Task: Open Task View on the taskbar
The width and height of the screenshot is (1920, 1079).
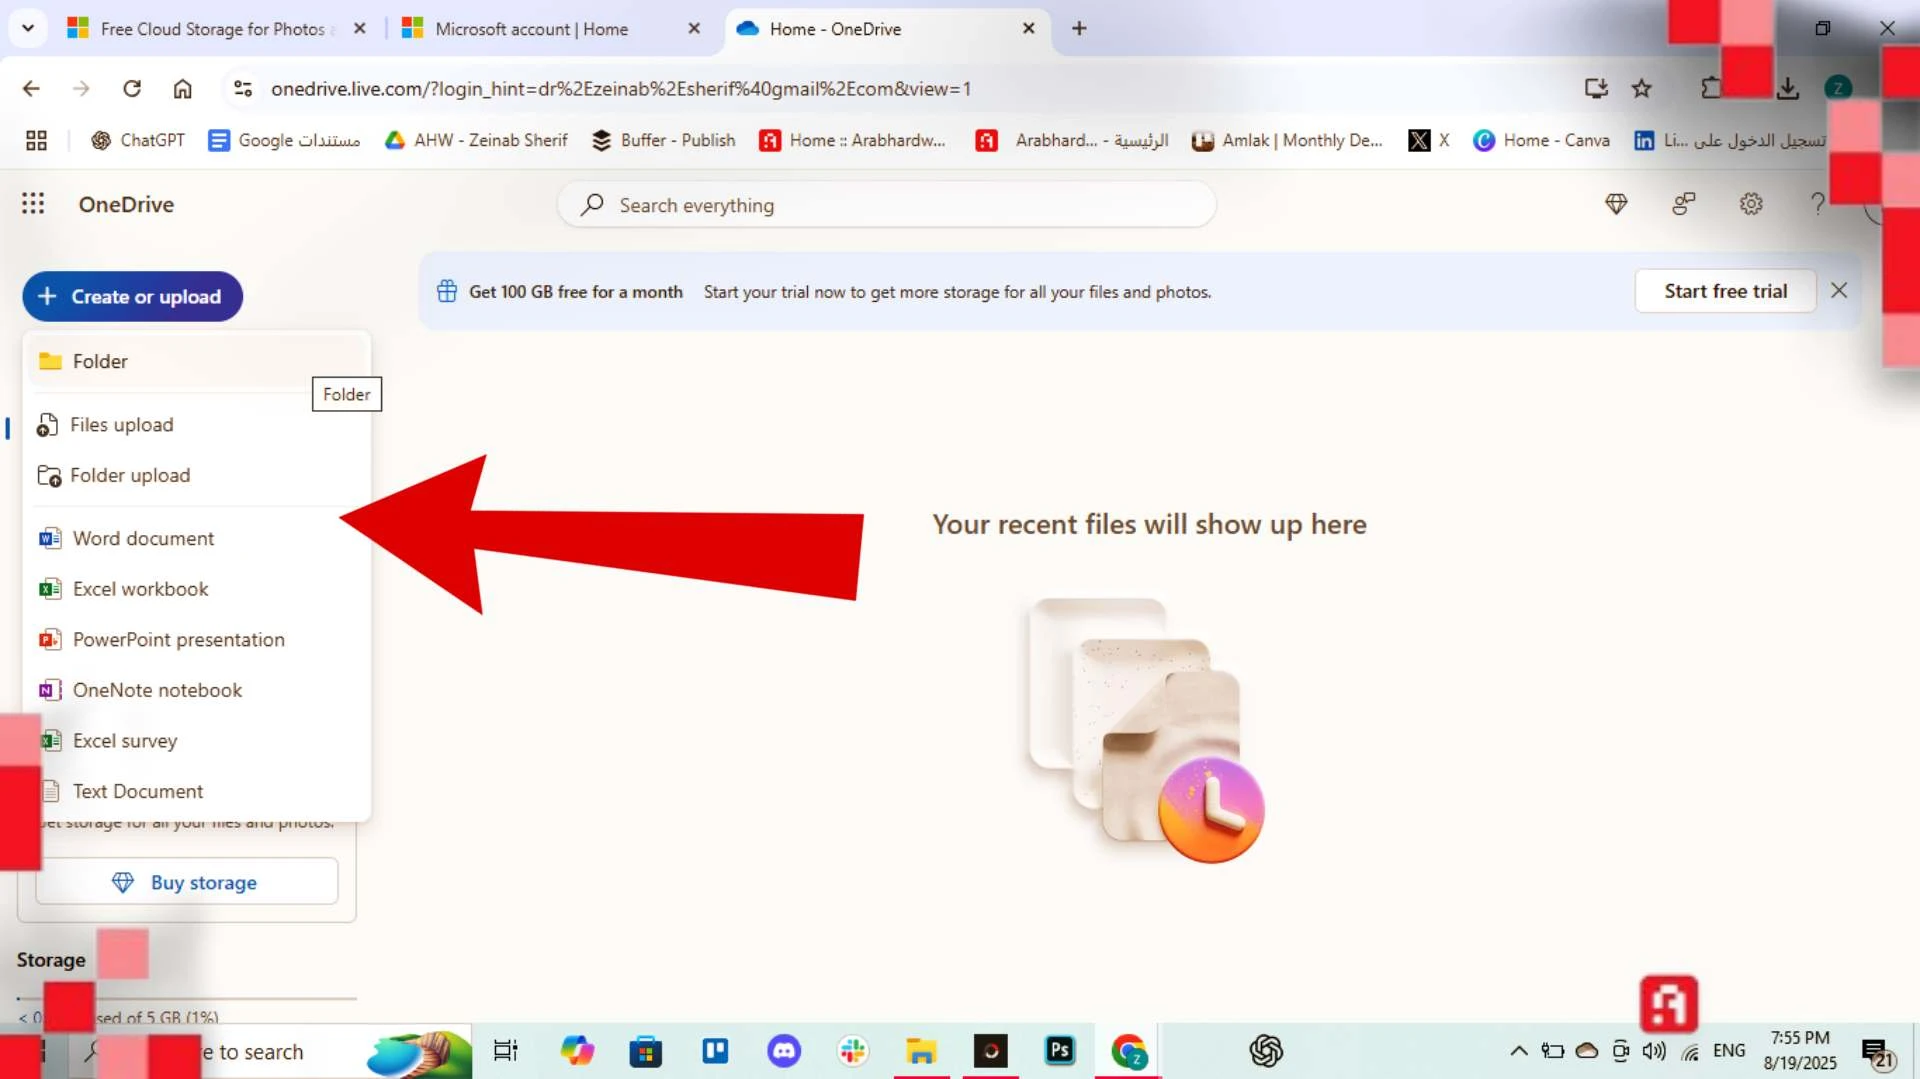Action: (x=506, y=1051)
